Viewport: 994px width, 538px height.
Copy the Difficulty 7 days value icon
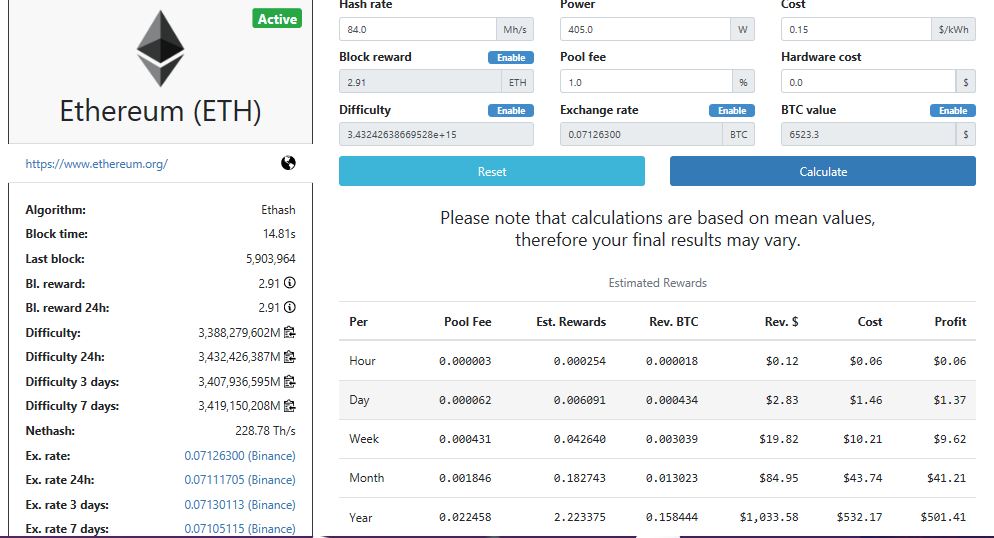click(290, 406)
